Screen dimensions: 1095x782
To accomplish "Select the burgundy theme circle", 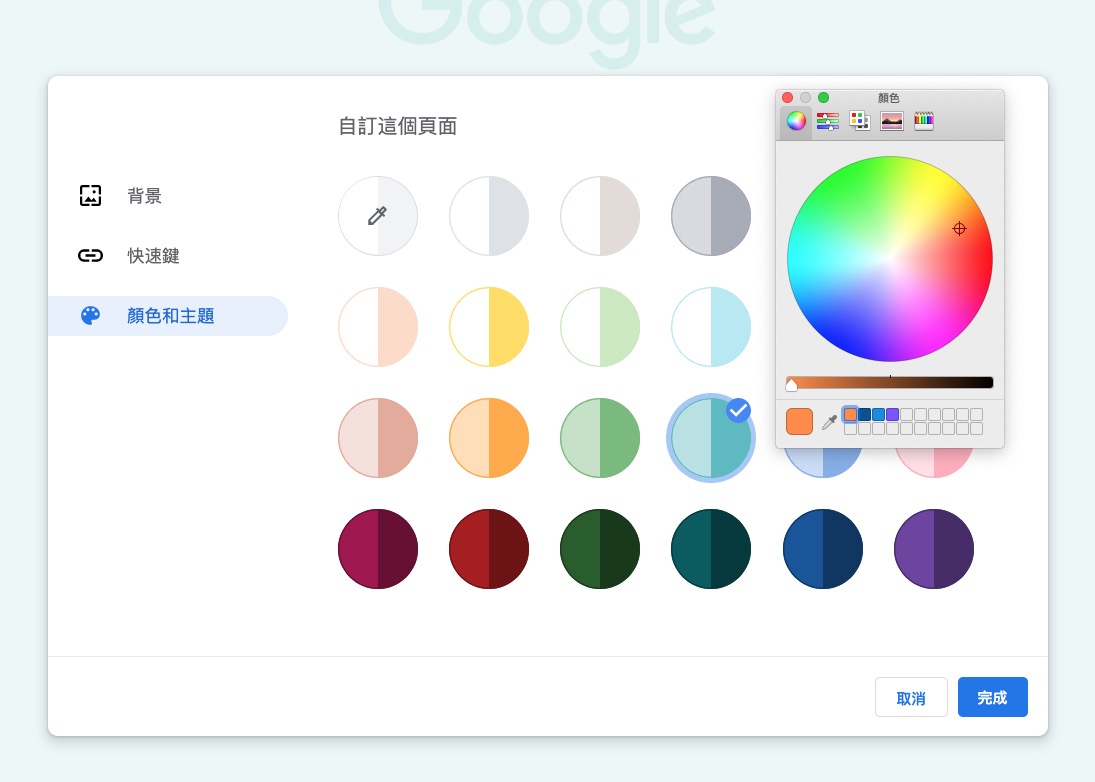I will pos(378,549).
